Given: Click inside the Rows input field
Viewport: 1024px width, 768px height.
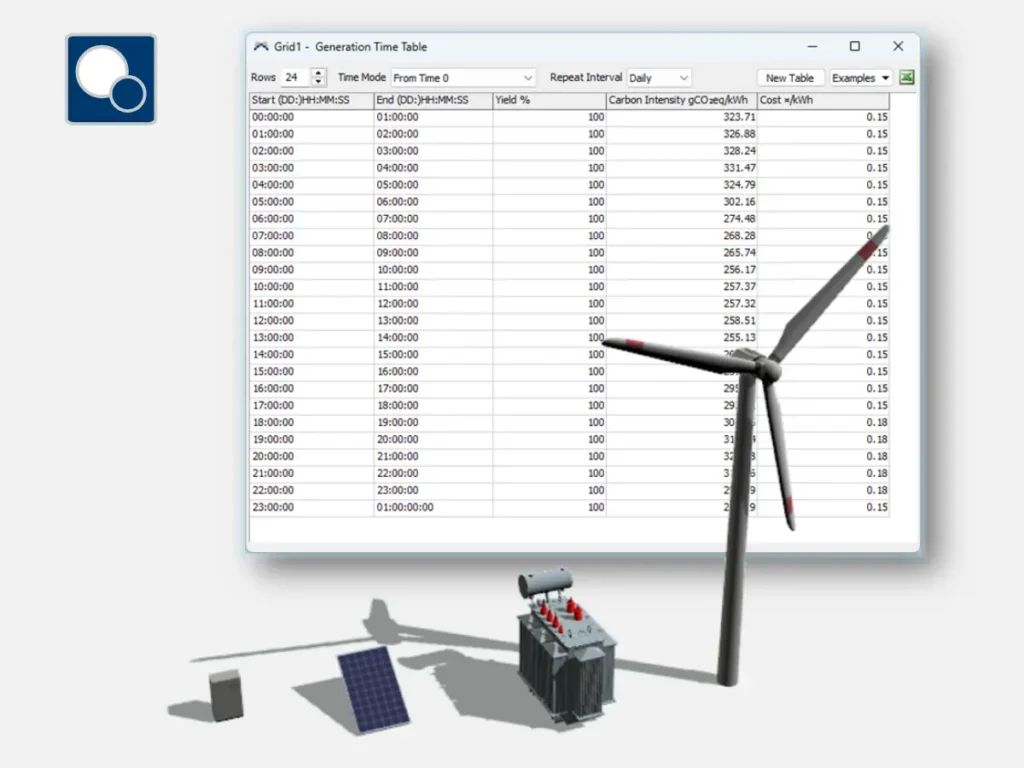Looking at the screenshot, I should pyautogui.click(x=293, y=77).
